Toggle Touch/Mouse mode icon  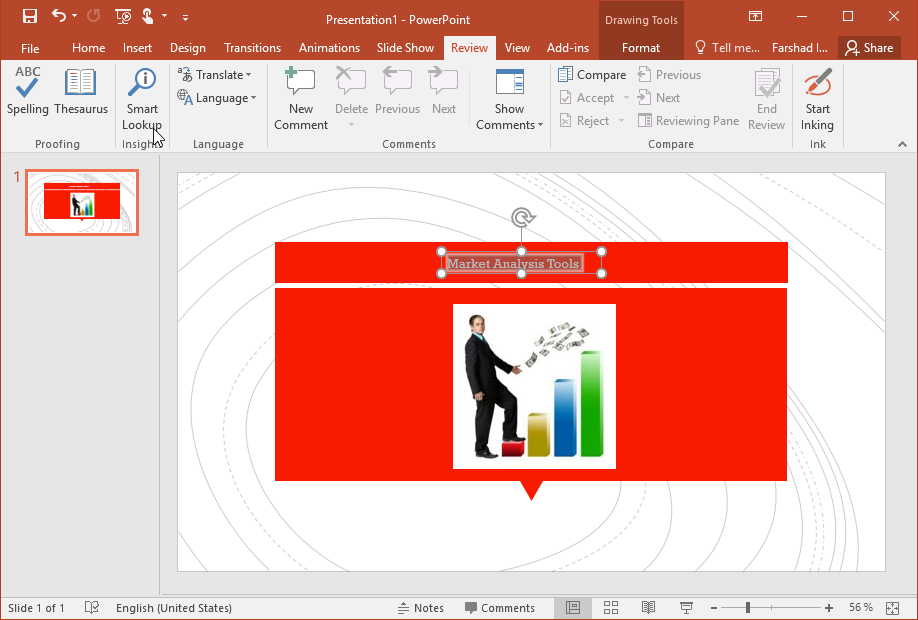pyautogui.click(x=148, y=16)
